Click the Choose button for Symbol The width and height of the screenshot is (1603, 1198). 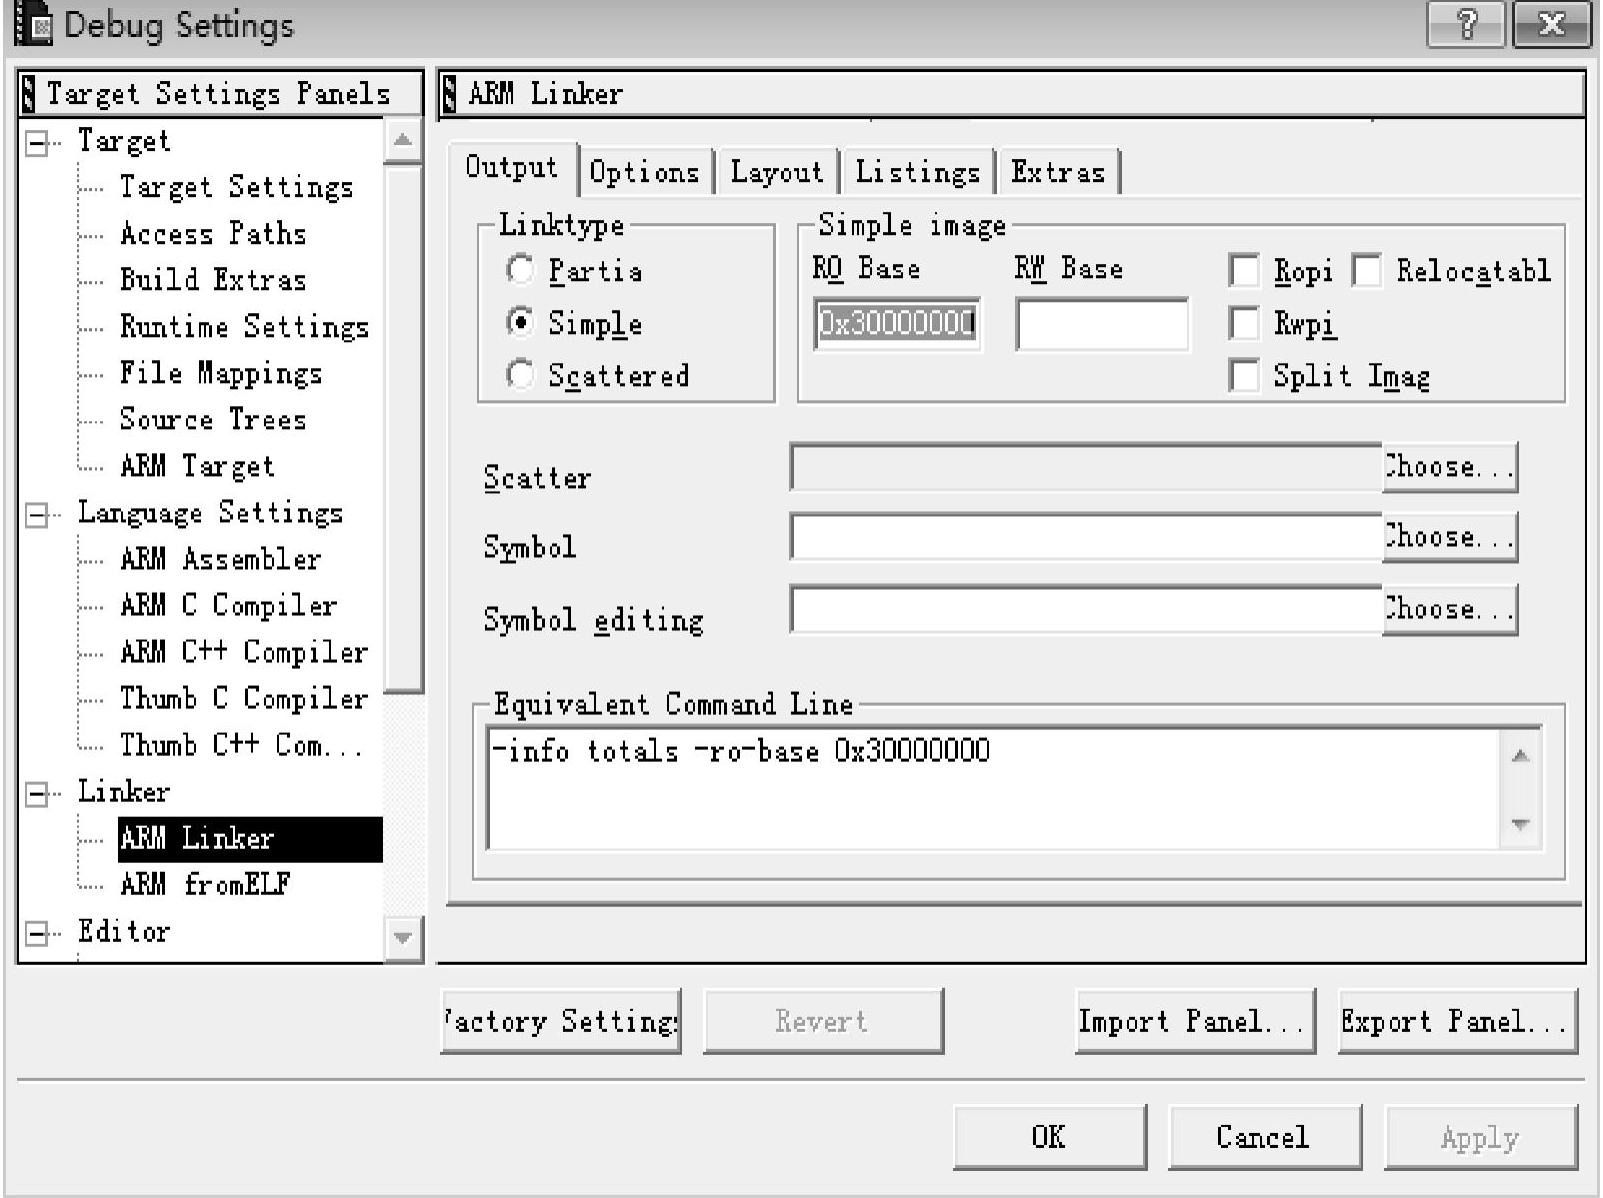(x=1450, y=537)
